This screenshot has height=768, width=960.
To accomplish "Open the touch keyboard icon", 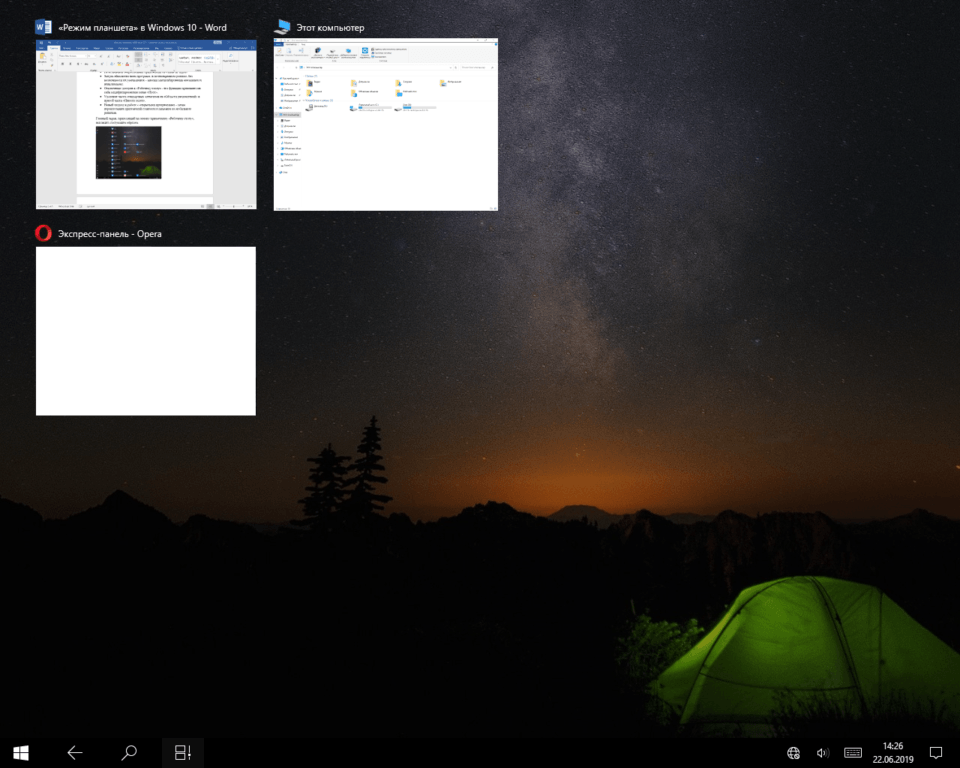I will 853,753.
